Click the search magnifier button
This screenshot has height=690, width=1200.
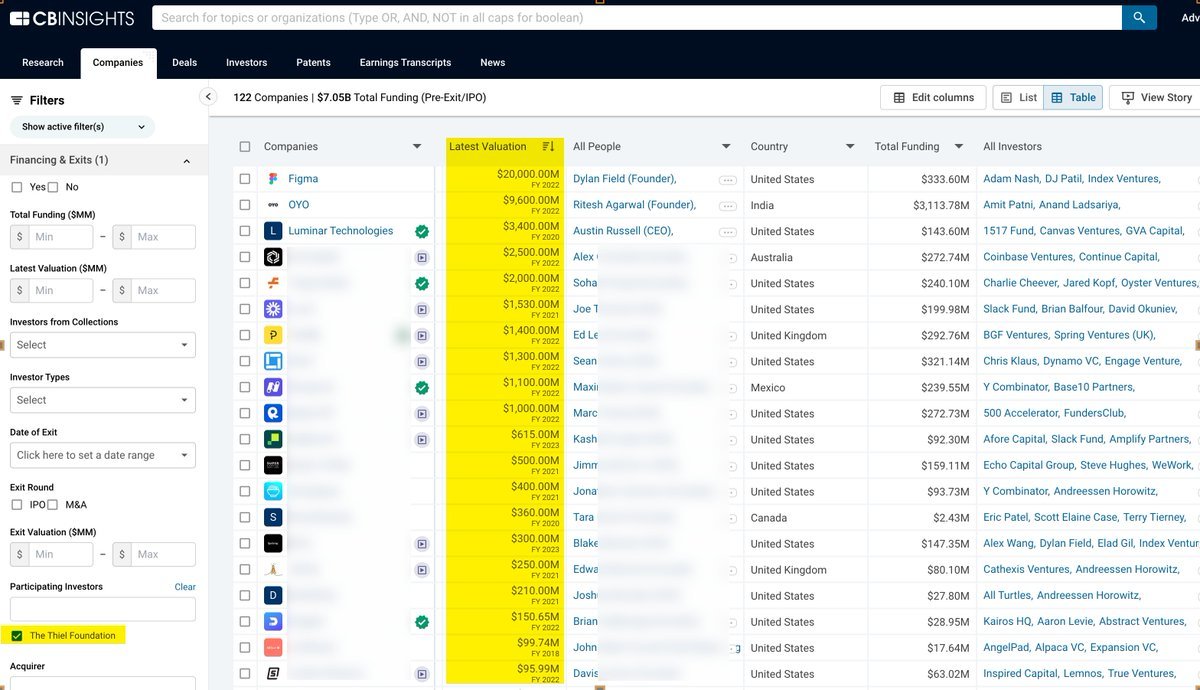(1138, 17)
